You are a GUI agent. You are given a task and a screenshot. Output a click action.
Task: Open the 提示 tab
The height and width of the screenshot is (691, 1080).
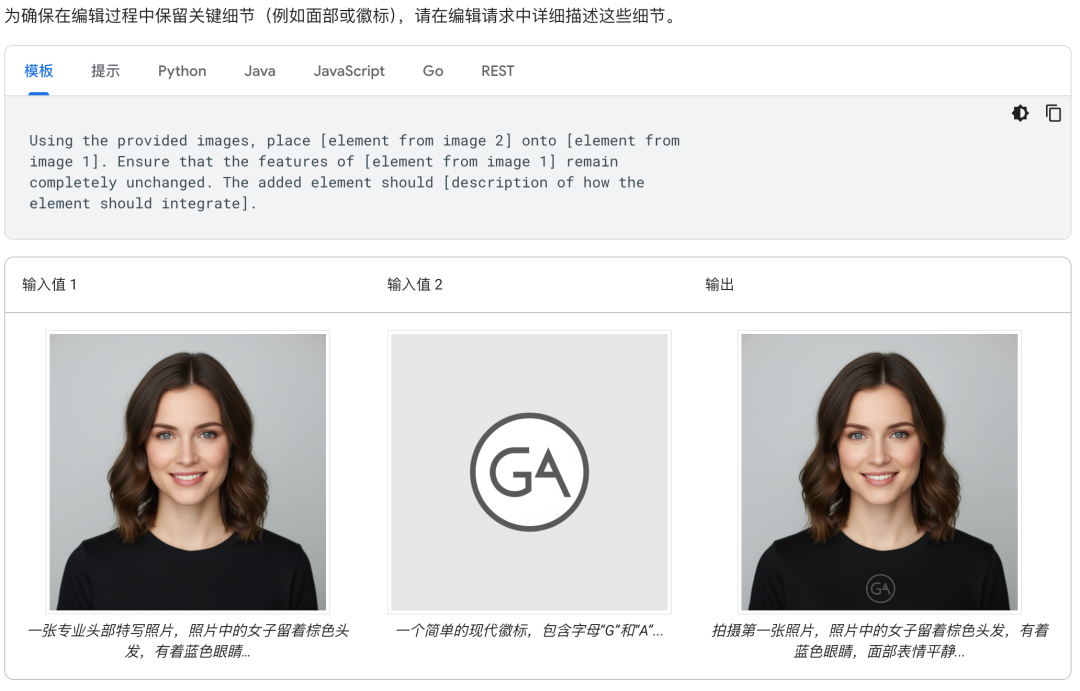click(x=105, y=71)
